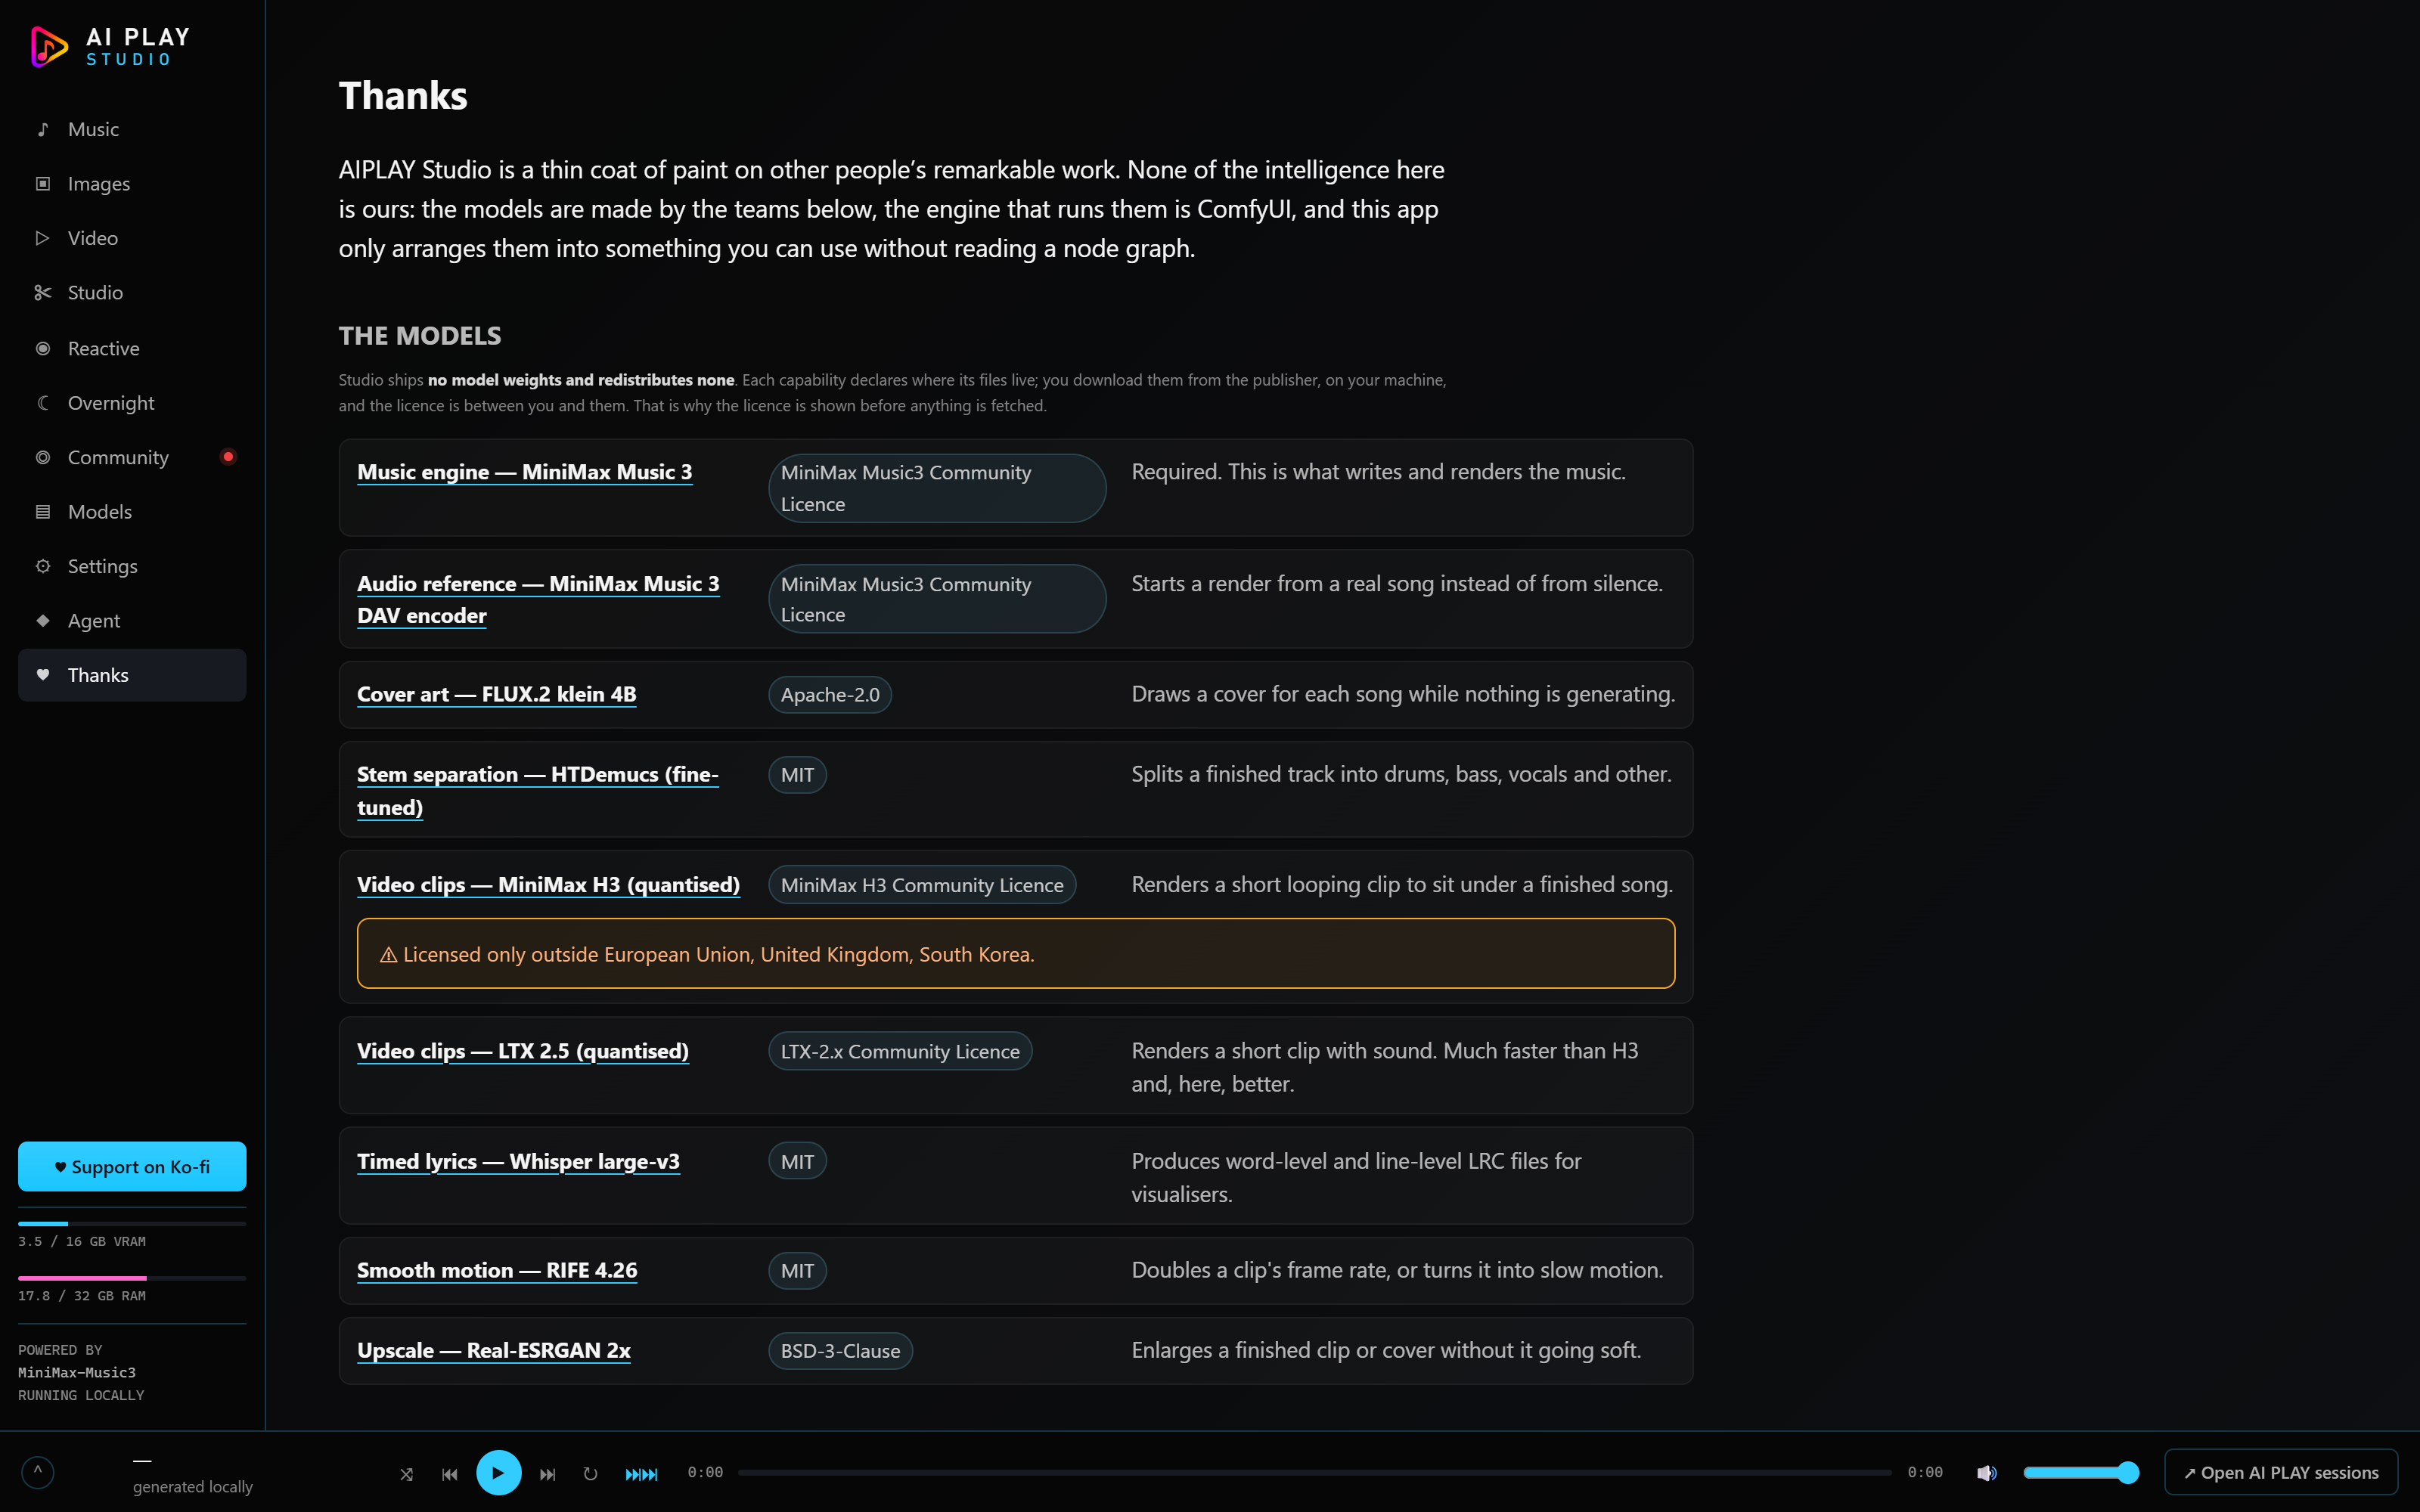Image resolution: width=2420 pixels, height=1512 pixels.
Task: Open Smooth motion — RIFE 4.26 link
Action: coord(497,1270)
